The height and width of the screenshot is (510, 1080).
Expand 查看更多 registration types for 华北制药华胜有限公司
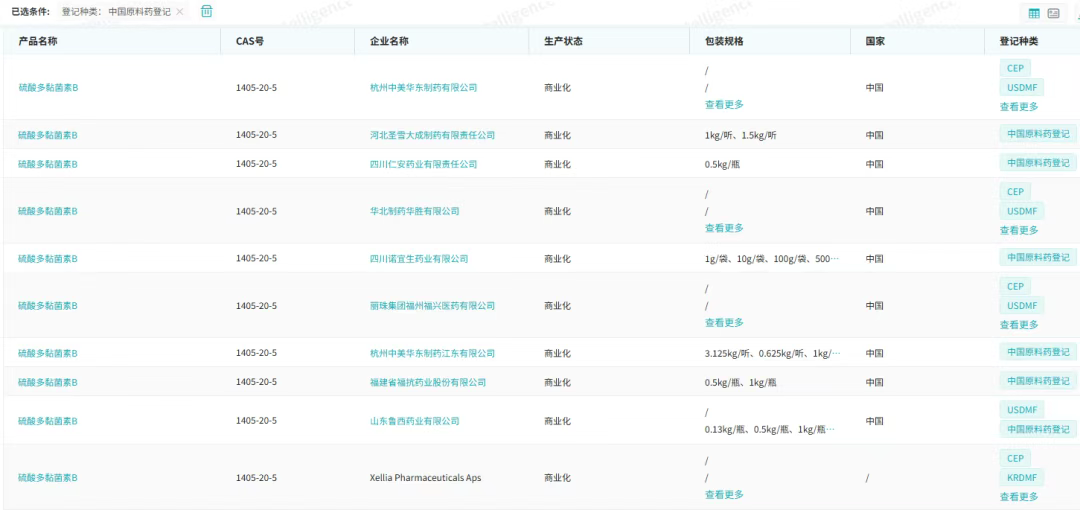1019,230
